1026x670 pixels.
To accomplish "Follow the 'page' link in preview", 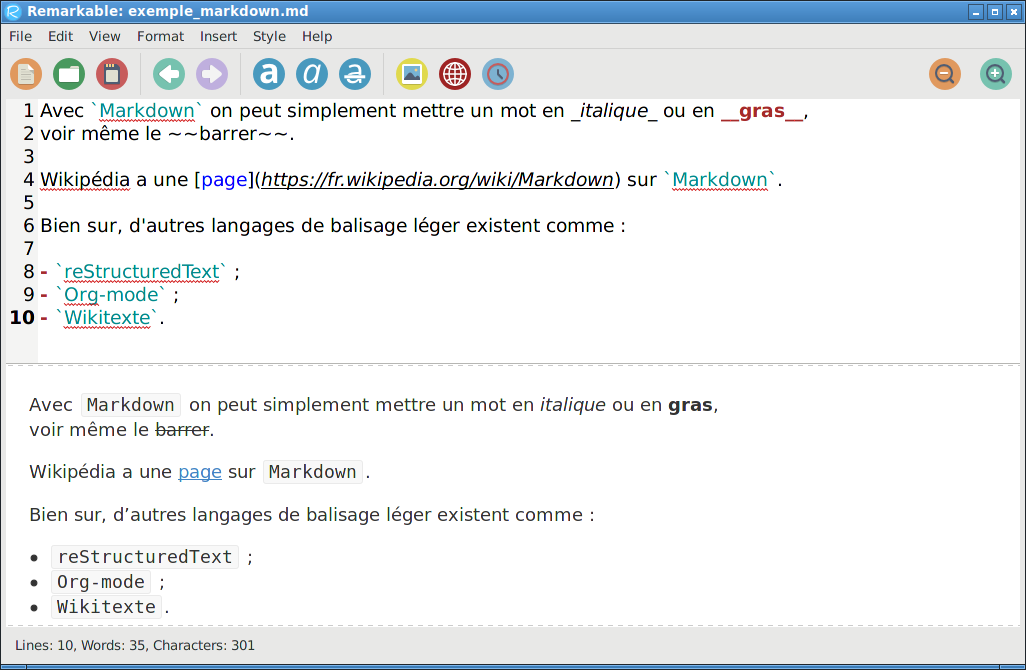I will pyautogui.click(x=200, y=472).
